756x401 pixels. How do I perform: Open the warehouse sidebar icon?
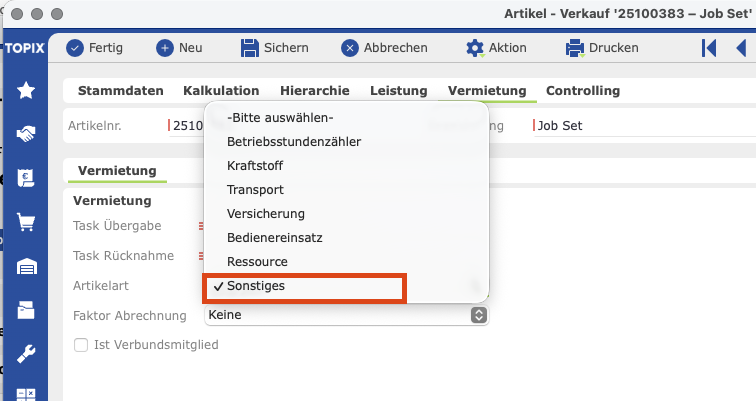[x=26, y=267]
